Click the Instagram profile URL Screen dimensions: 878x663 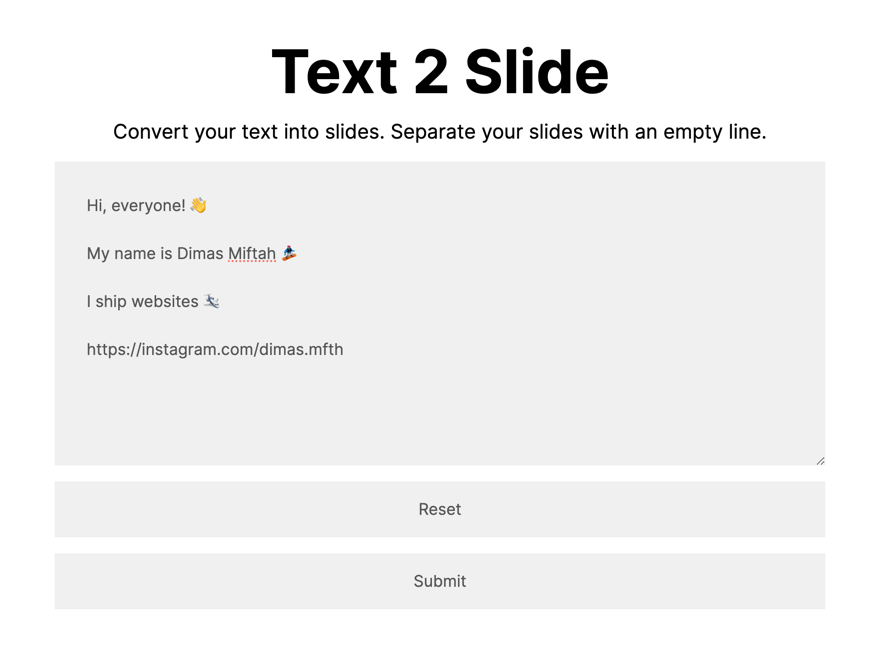(214, 349)
